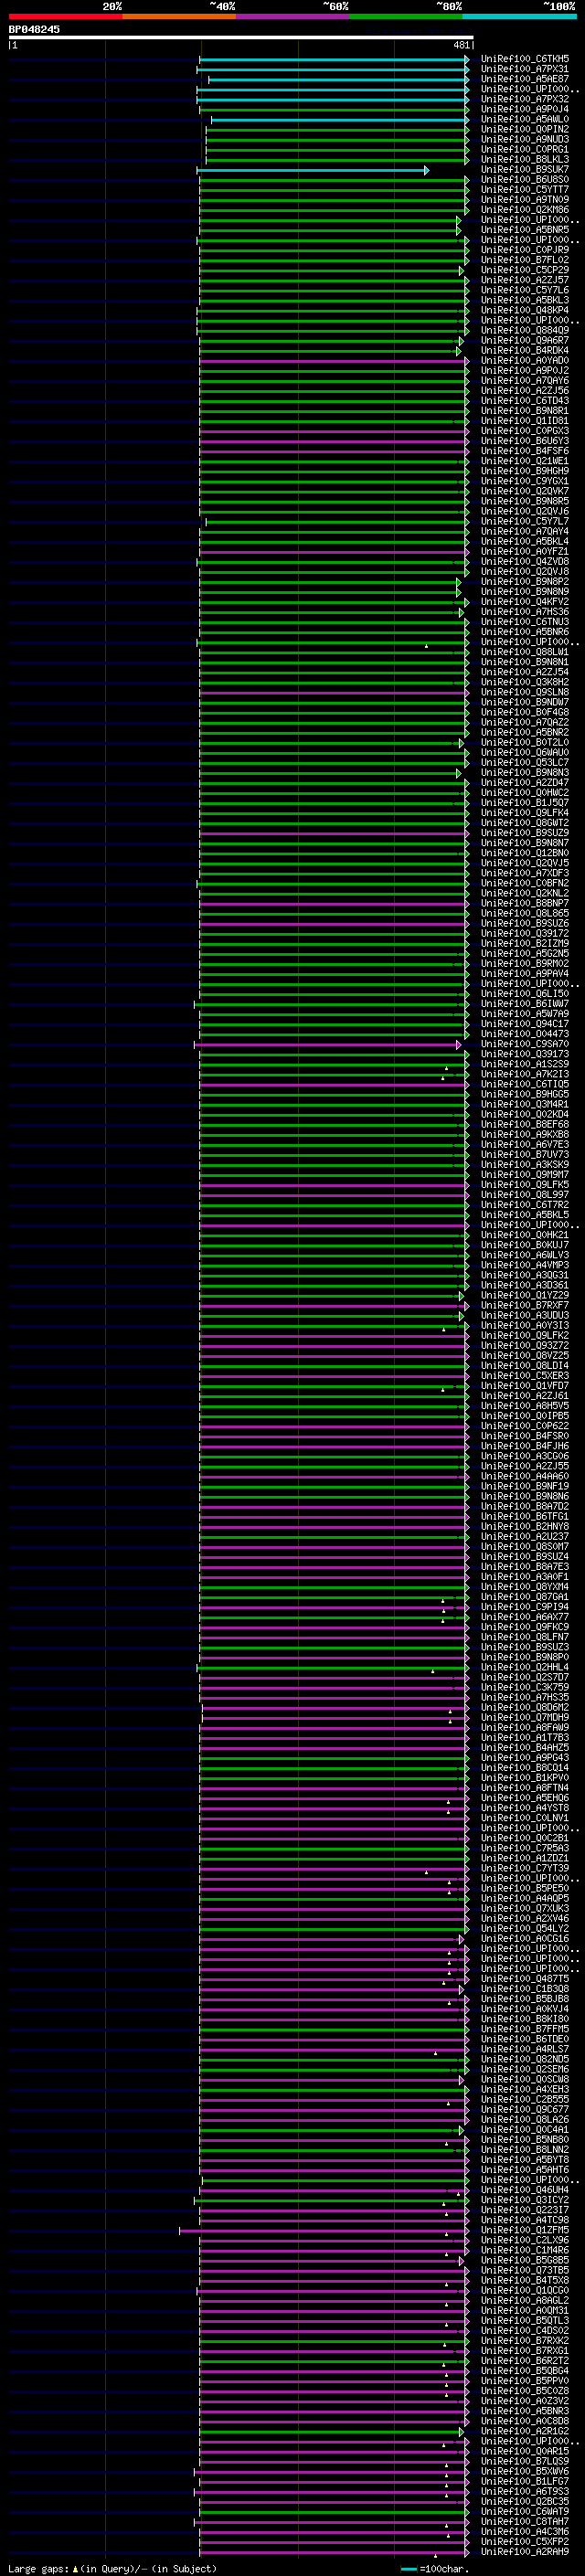Select the UniRef100_B8EF68 label
Image resolution: width=585 pixels, height=2576 pixels.
pyautogui.click(x=525, y=1124)
